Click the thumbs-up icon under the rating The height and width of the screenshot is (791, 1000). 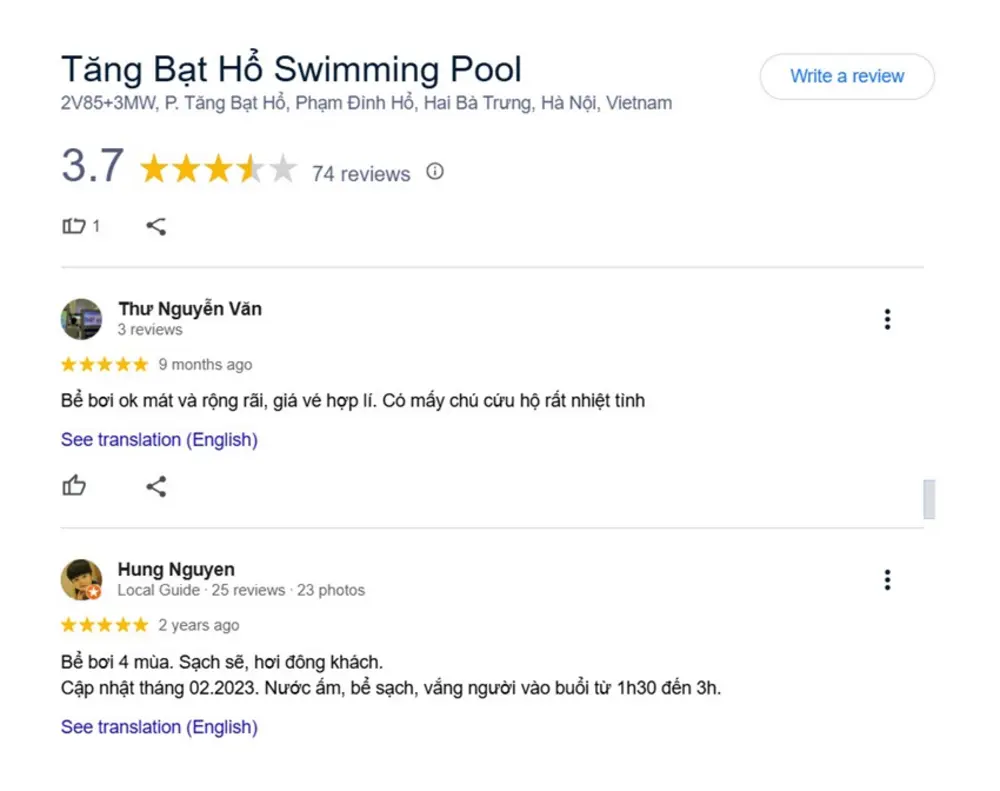tap(74, 226)
